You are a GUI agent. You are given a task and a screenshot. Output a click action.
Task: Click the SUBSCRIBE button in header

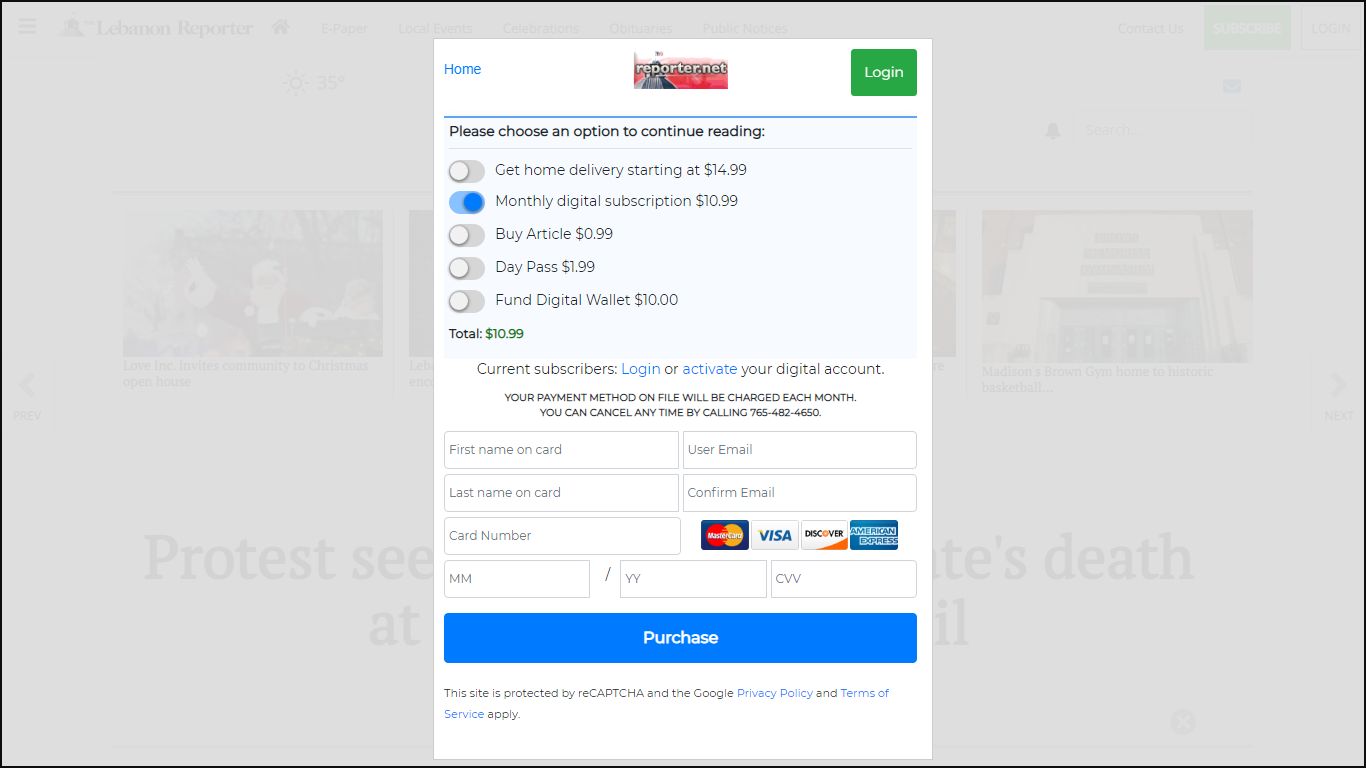point(1247,28)
